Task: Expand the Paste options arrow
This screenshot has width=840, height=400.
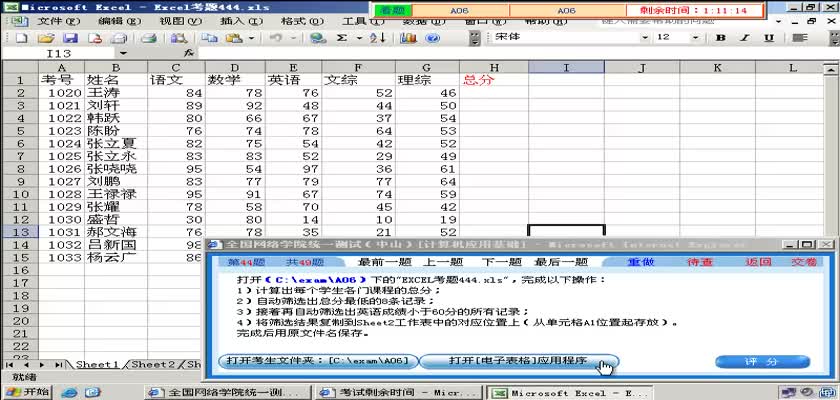Action: 251,38
